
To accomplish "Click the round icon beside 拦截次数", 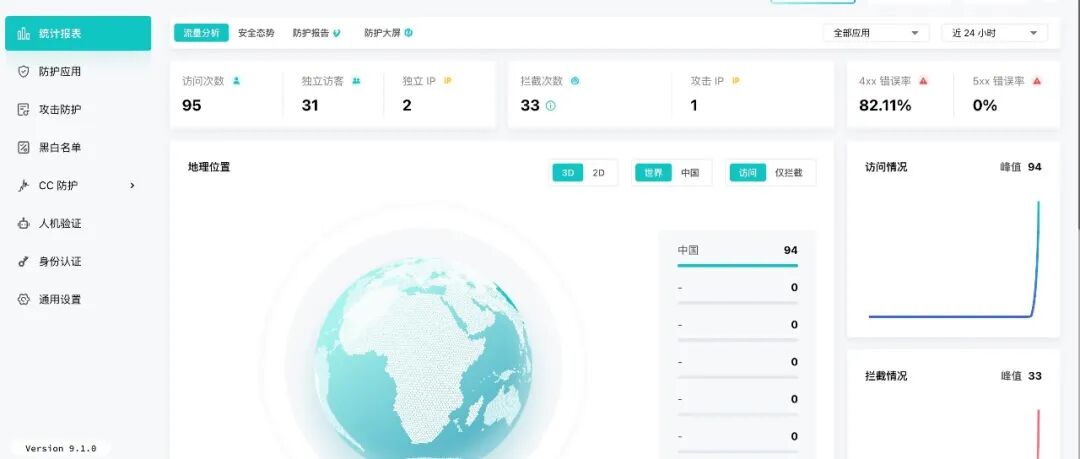I will [x=575, y=81].
